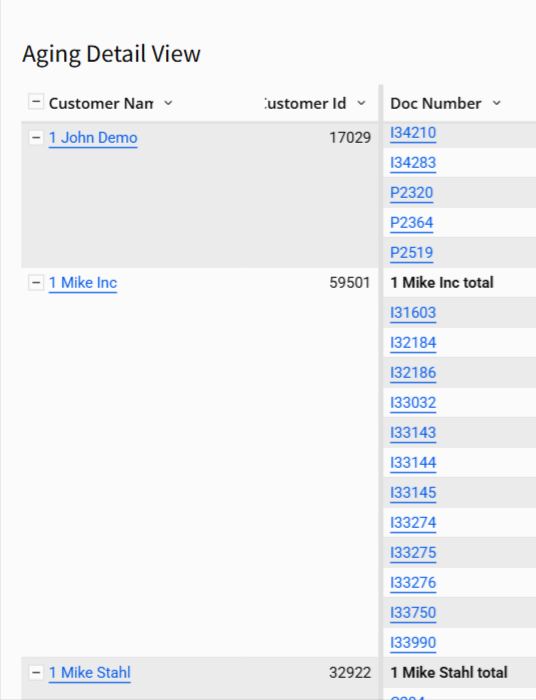Open document I32184
The height and width of the screenshot is (700, 536).
click(413, 342)
